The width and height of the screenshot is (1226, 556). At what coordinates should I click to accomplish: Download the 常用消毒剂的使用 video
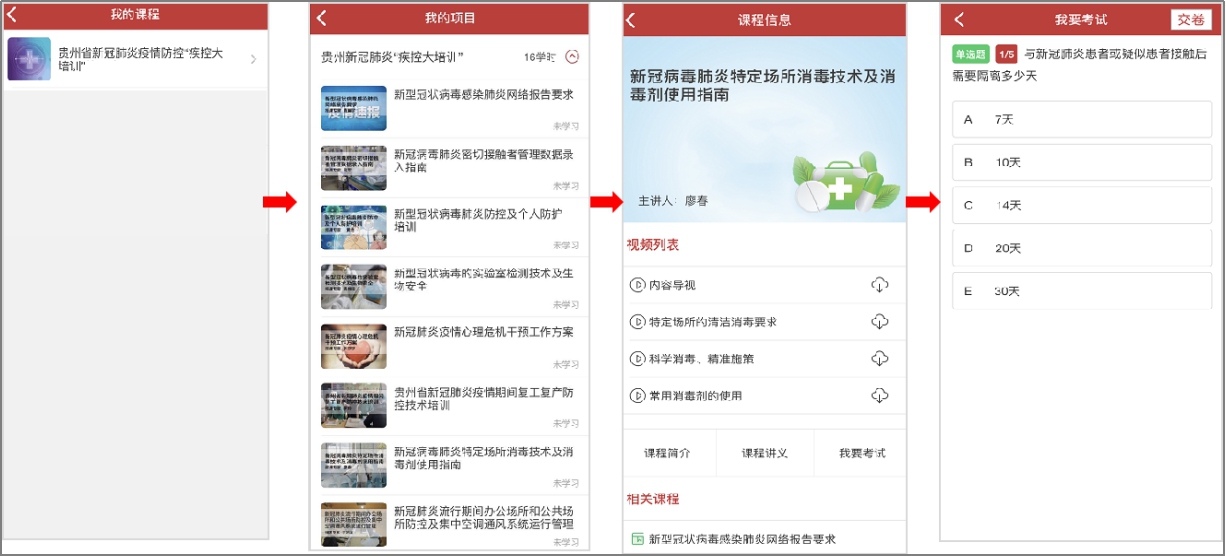(x=879, y=395)
